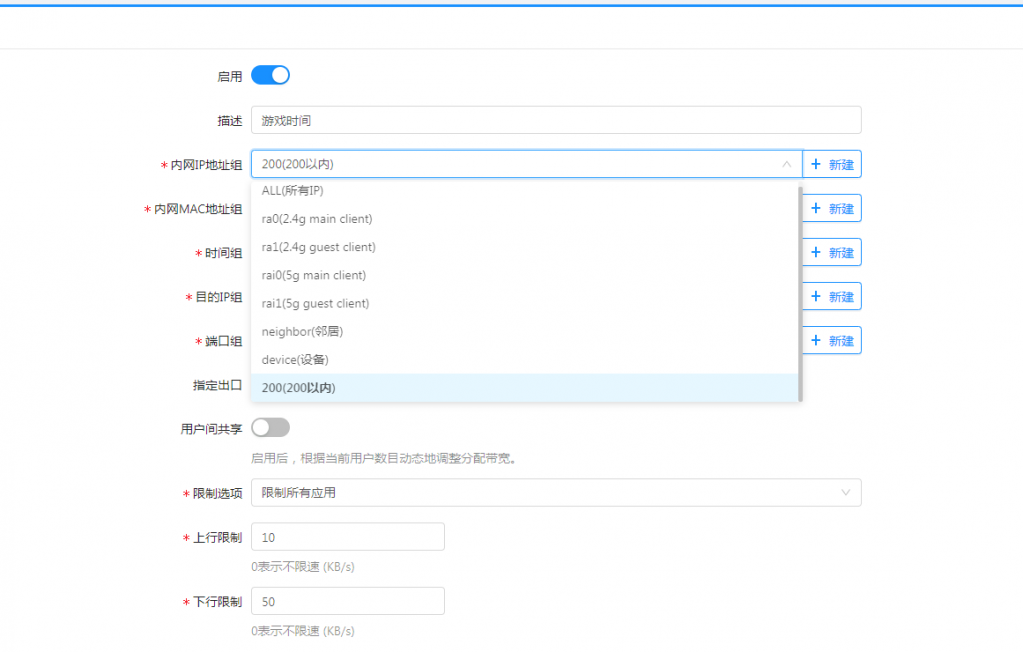The height and width of the screenshot is (652, 1023).
Task: Click the 描述 text field
Action: pos(555,120)
